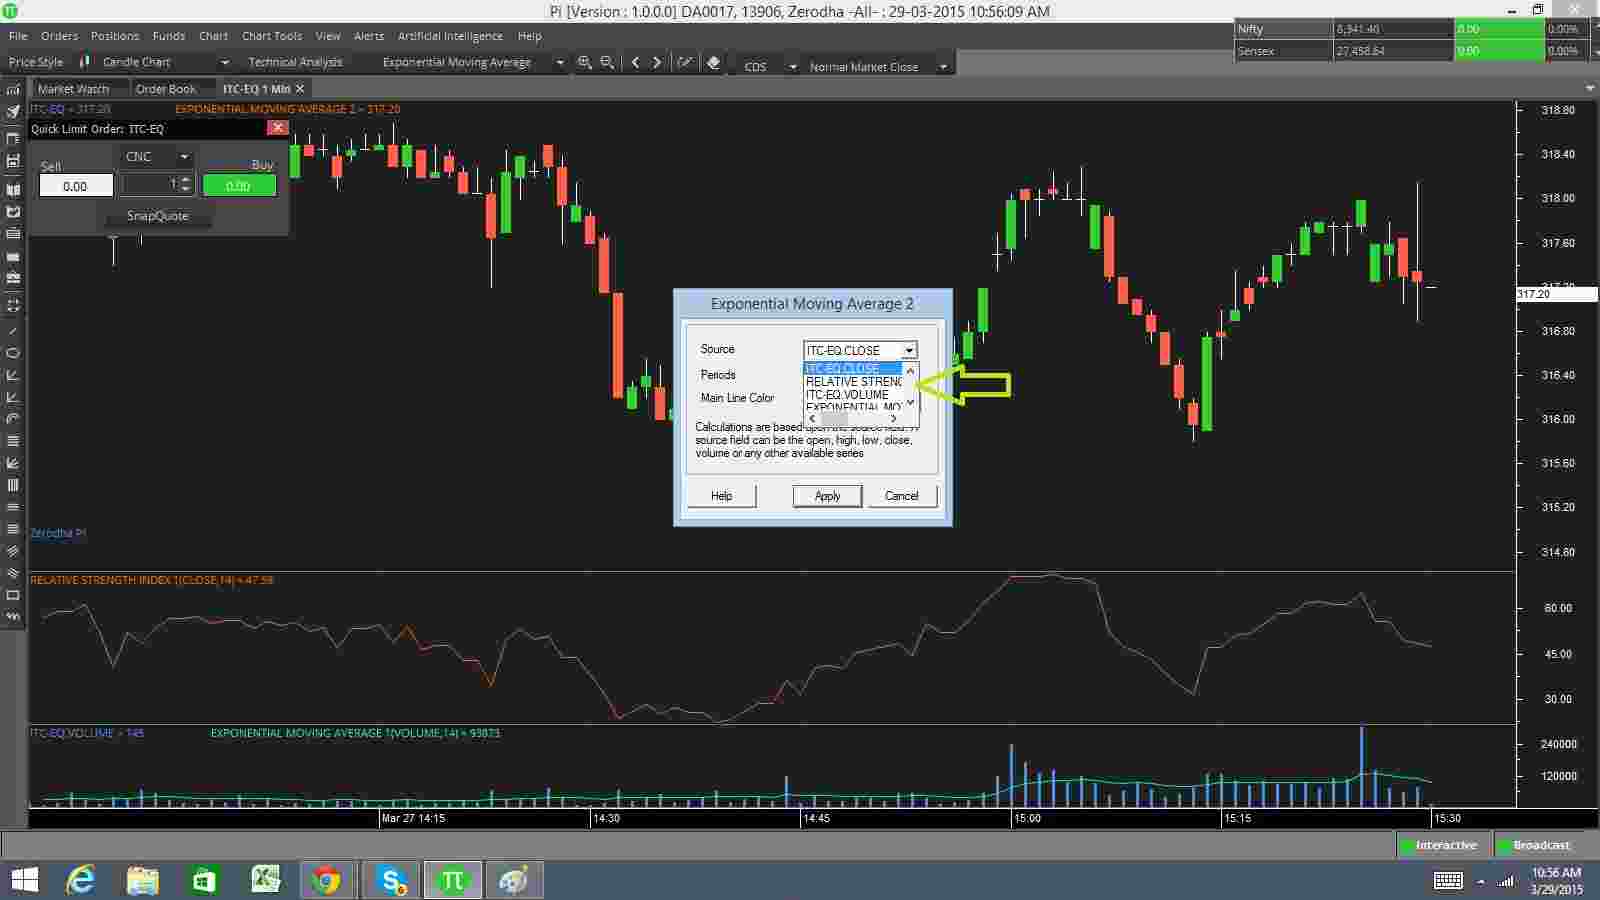The width and height of the screenshot is (1600, 900).
Task: Choose ITC-EQ.VOLUME from the source list
Action: (847, 395)
